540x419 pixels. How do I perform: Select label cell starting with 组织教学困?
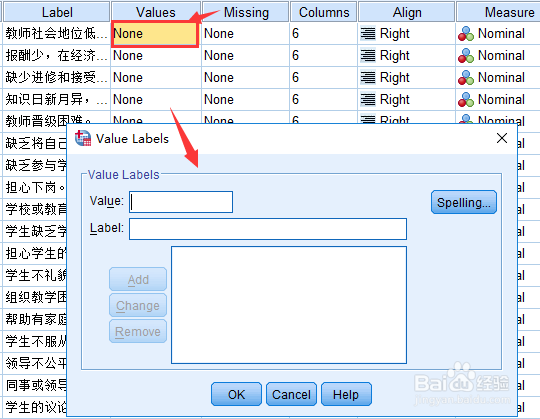pos(35,297)
